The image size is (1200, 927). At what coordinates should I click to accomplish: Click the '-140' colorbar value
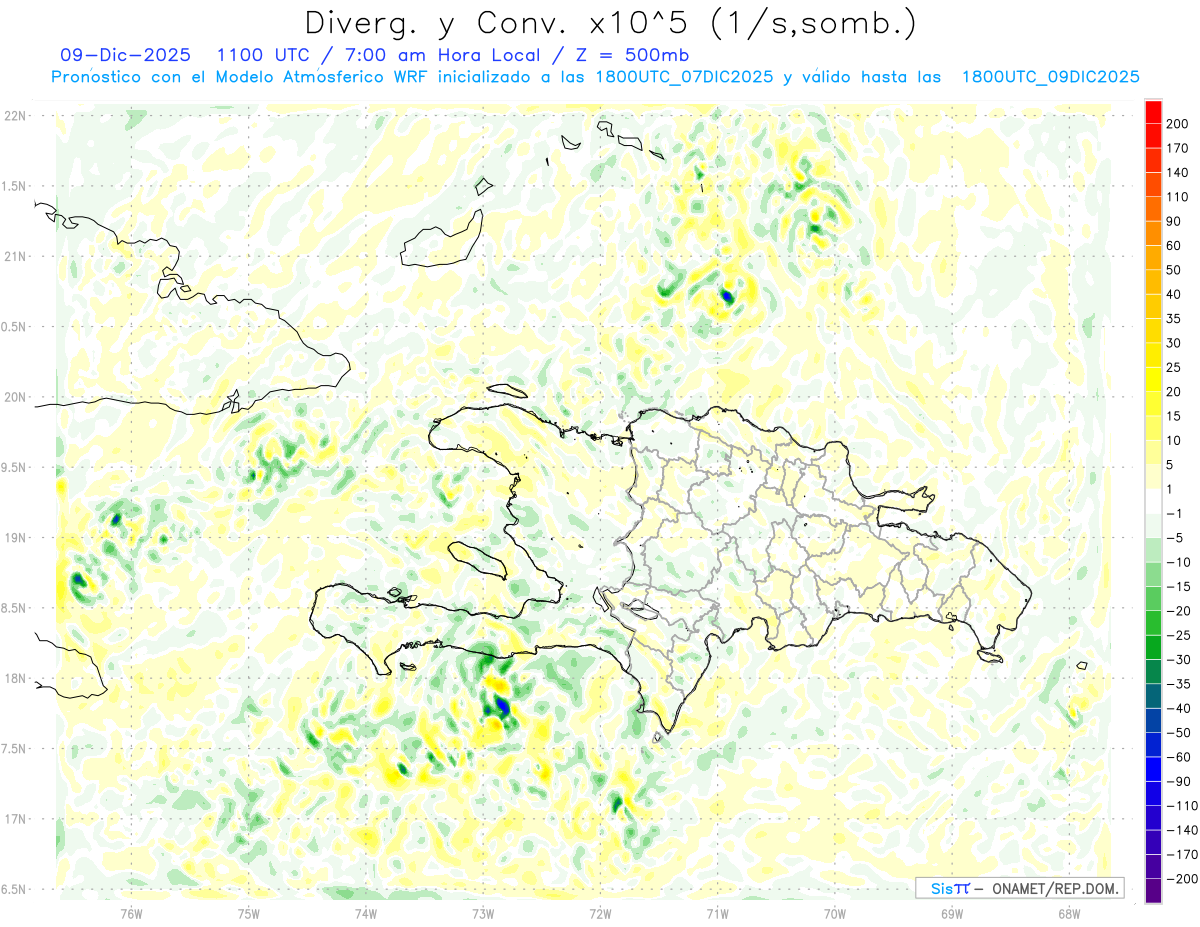1181,830
